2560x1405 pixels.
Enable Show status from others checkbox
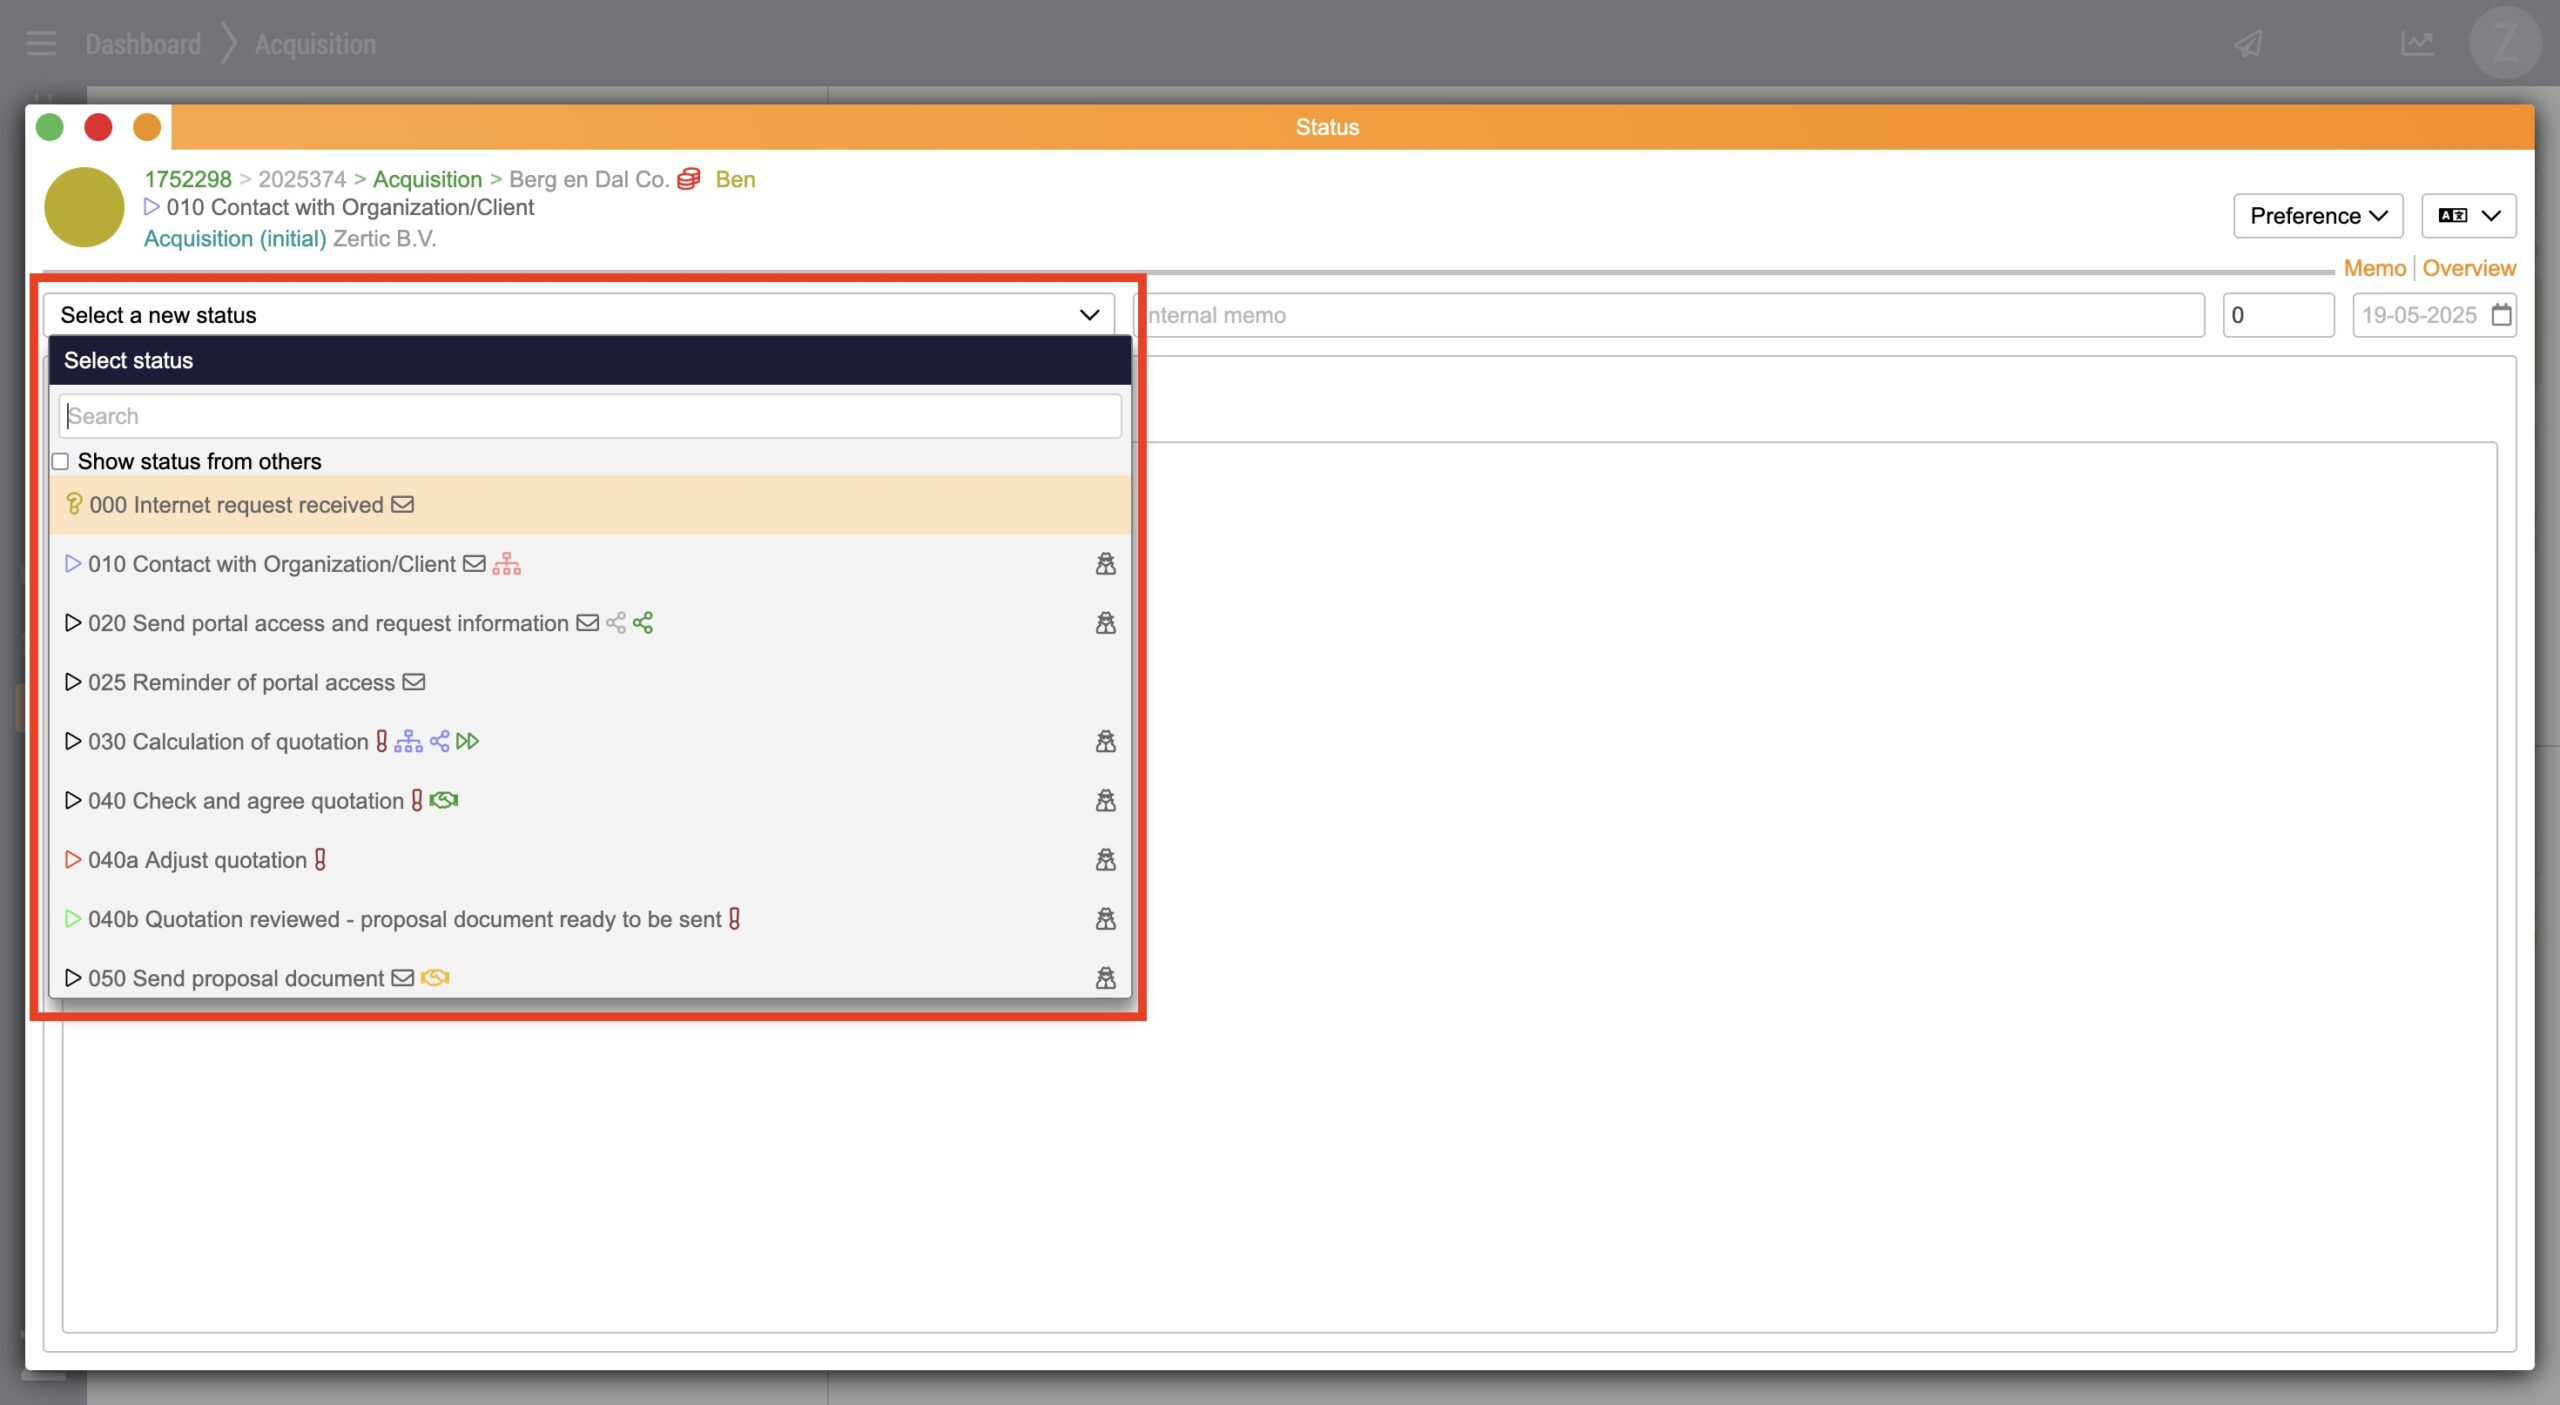(61, 461)
